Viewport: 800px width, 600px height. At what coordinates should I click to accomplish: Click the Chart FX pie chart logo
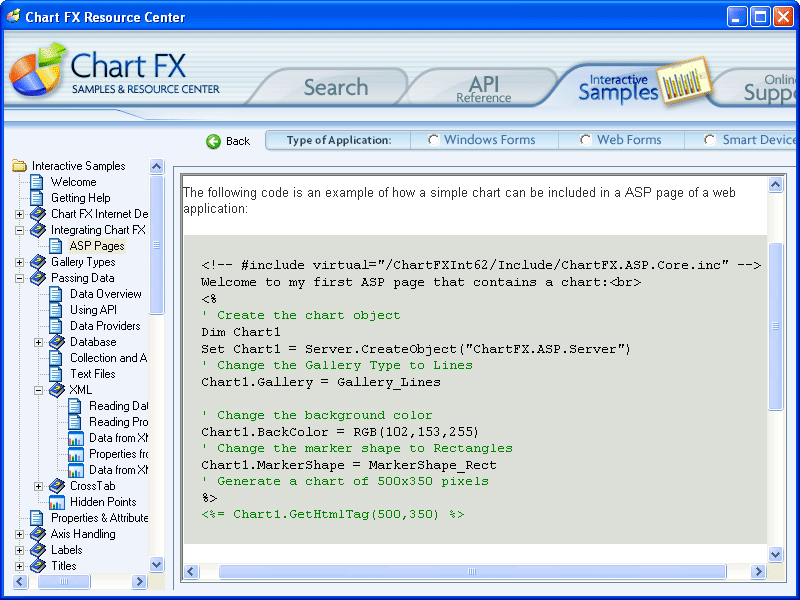(x=37, y=73)
